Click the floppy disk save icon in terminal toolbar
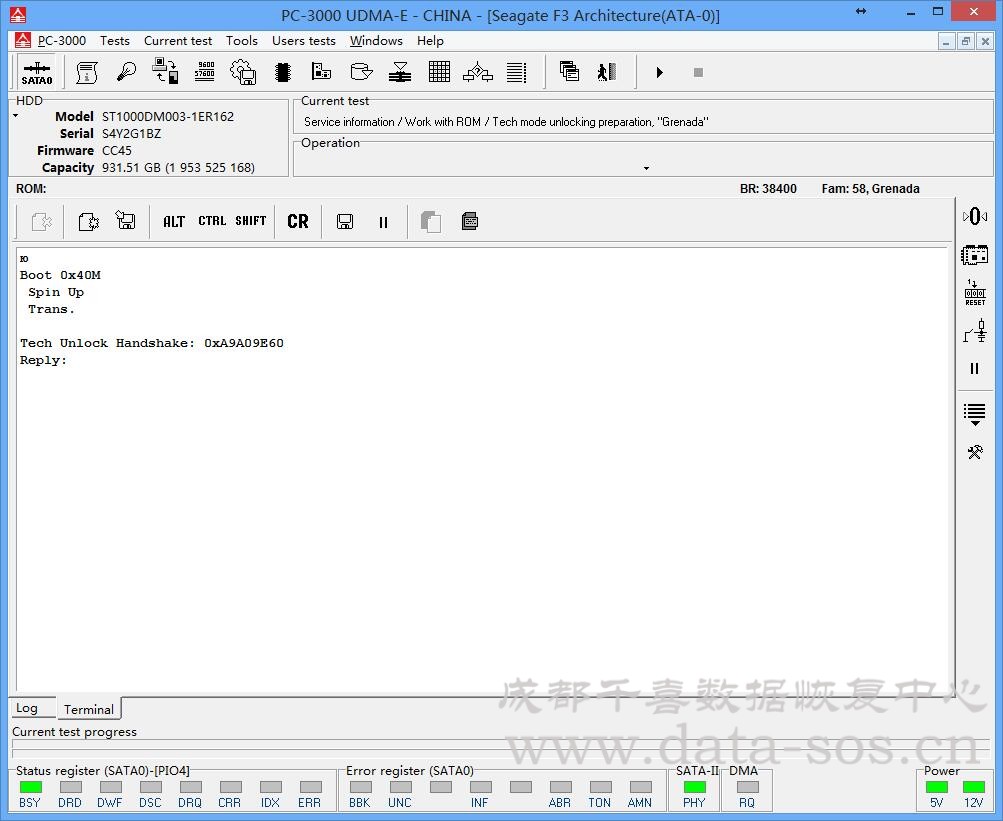The width and height of the screenshot is (1003, 821). tap(345, 222)
